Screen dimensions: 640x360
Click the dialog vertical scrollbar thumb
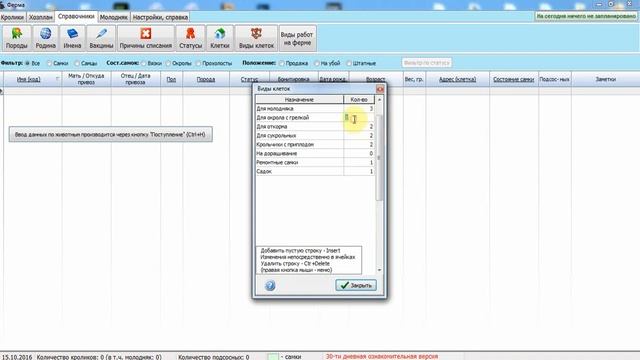pos(380,157)
